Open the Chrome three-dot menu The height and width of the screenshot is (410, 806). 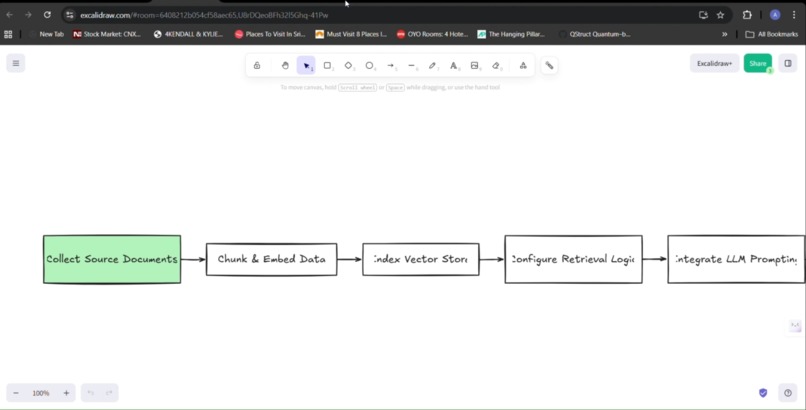[x=794, y=15]
